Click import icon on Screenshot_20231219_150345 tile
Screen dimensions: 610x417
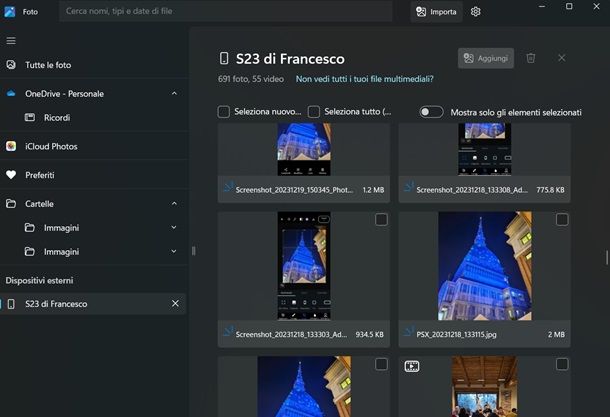coord(228,187)
